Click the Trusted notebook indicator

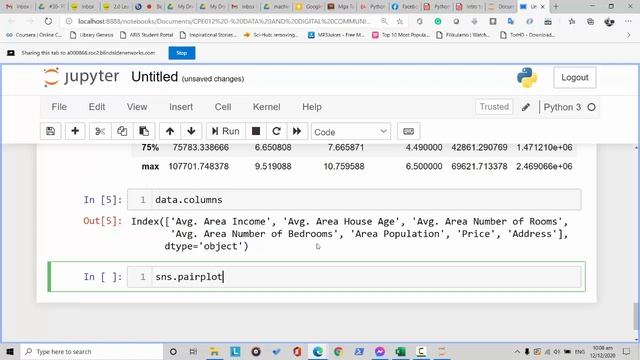[x=494, y=107]
